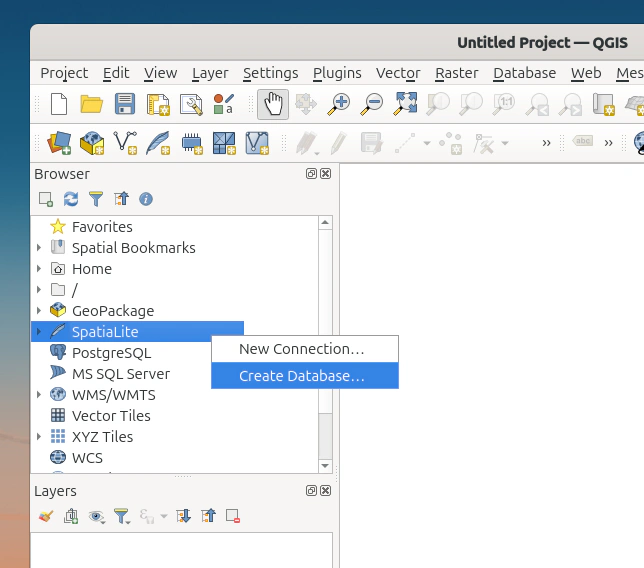Viewport: 644px width, 568px height.
Task: Choose Create Database… from context menu
Action: click(x=302, y=376)
